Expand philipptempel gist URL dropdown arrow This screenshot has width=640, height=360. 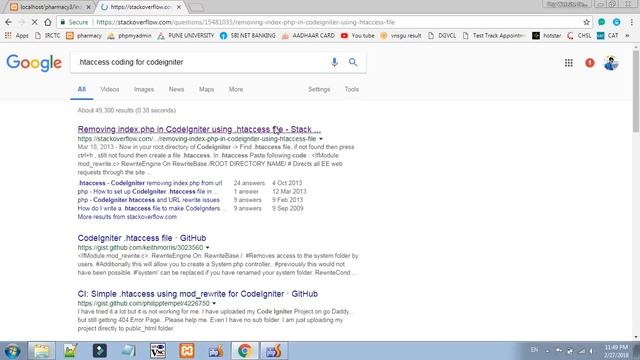pyautogui.click(x=214, y=304)
